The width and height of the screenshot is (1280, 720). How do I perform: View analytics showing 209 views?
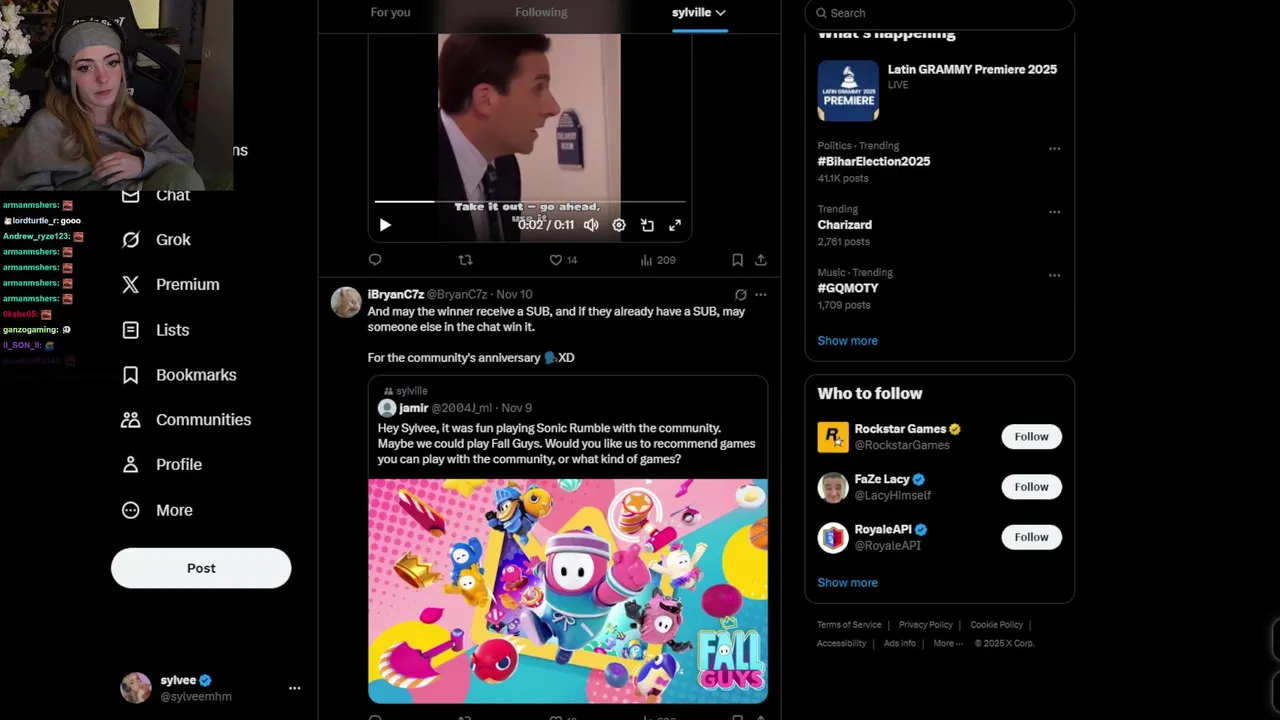[658, 260]
